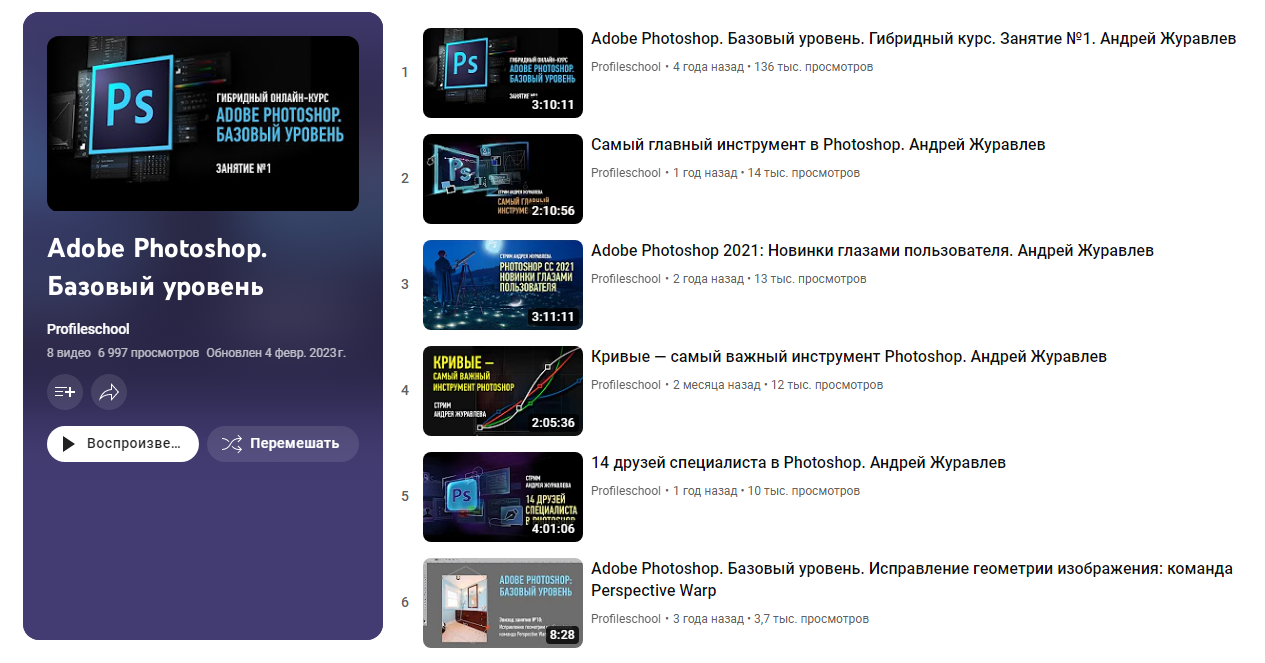Open the large playlist cover thumbnail
Image resolution: width=1265 pixels, height=663 pixels.
point(203,124)
